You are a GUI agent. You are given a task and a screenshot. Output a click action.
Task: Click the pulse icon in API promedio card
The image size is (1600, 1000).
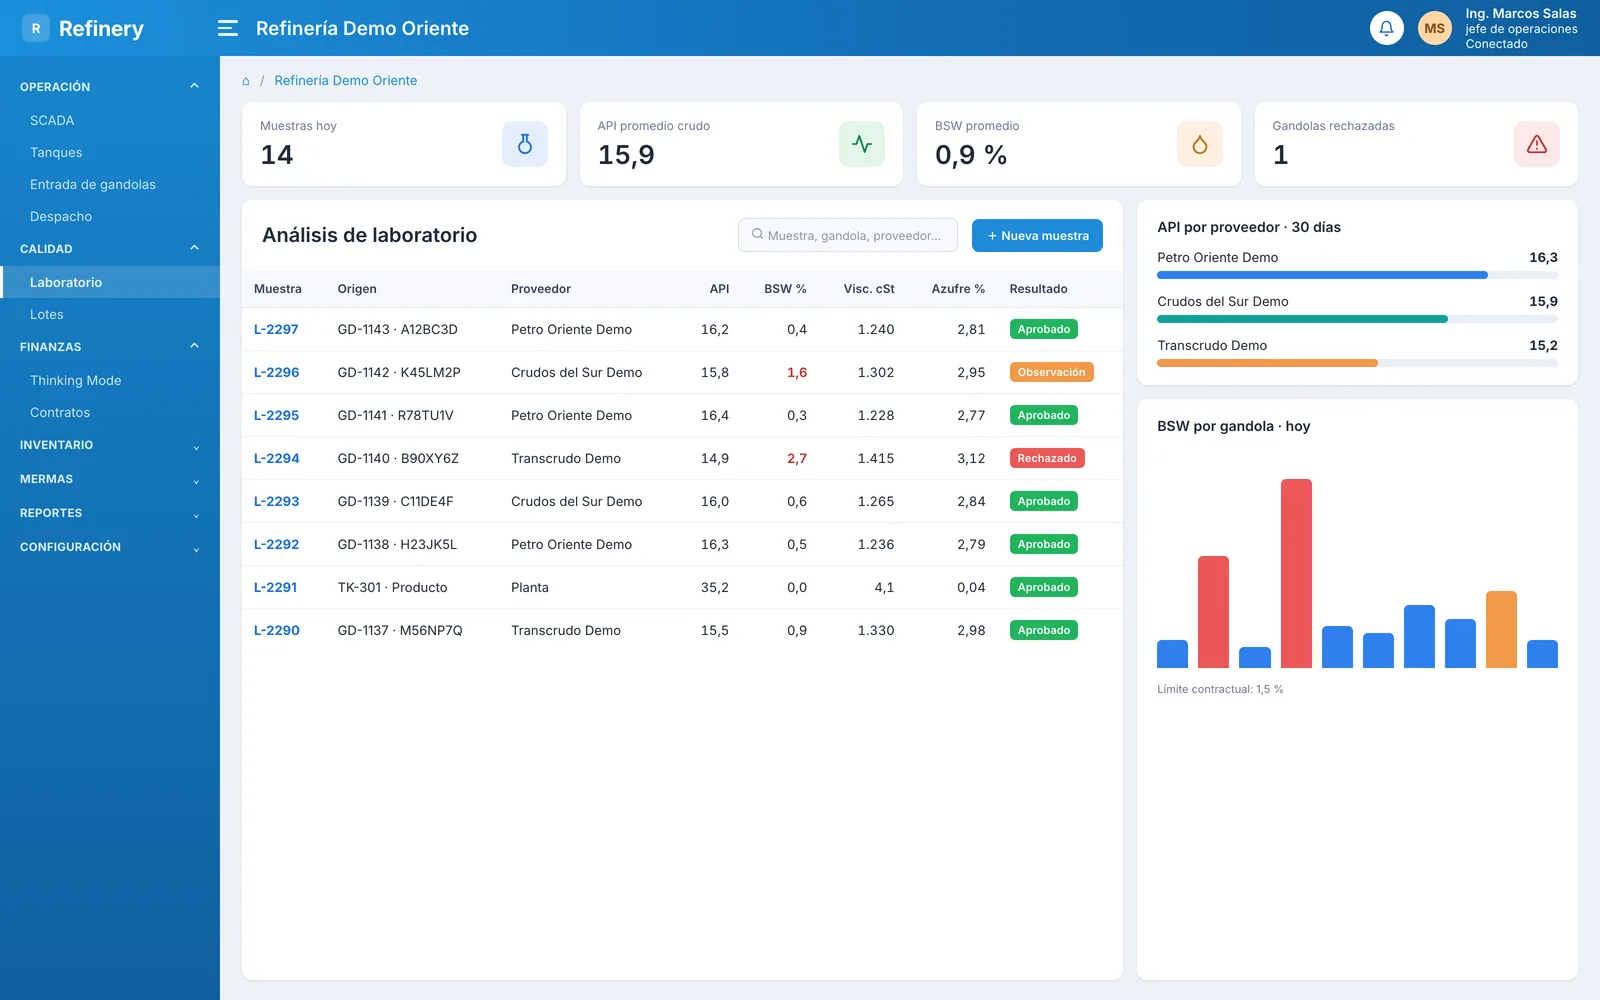point(862,144)
